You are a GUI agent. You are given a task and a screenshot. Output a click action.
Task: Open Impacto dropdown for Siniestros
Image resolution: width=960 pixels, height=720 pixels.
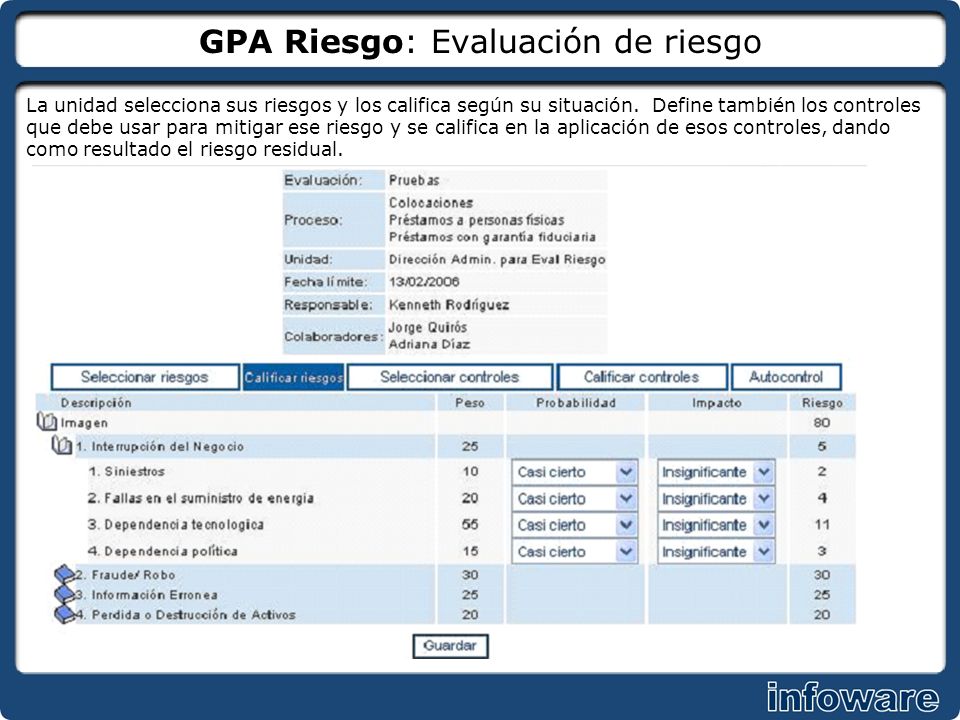pos(716,472)
